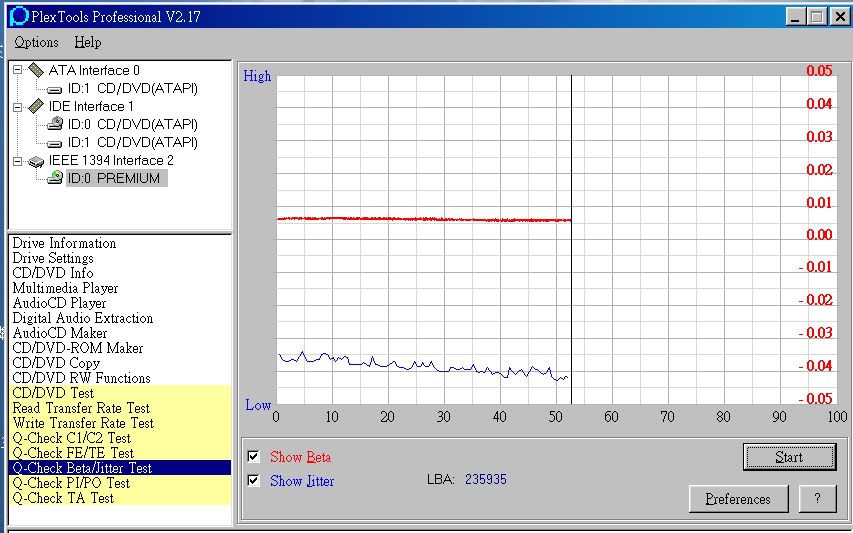
Task: Close the PlexTools window
Action: coord(839,17)
